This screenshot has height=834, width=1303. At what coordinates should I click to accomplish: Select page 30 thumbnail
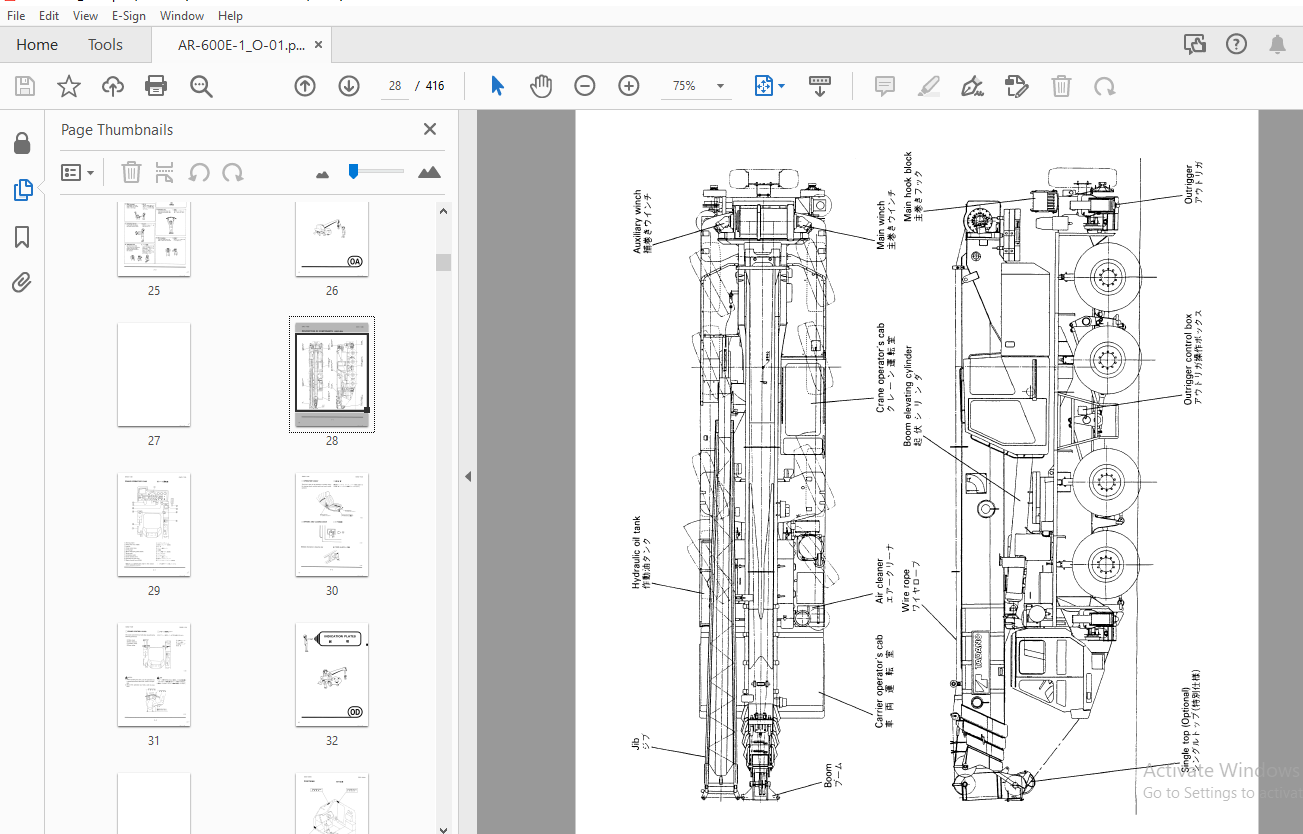pos(332,525)
